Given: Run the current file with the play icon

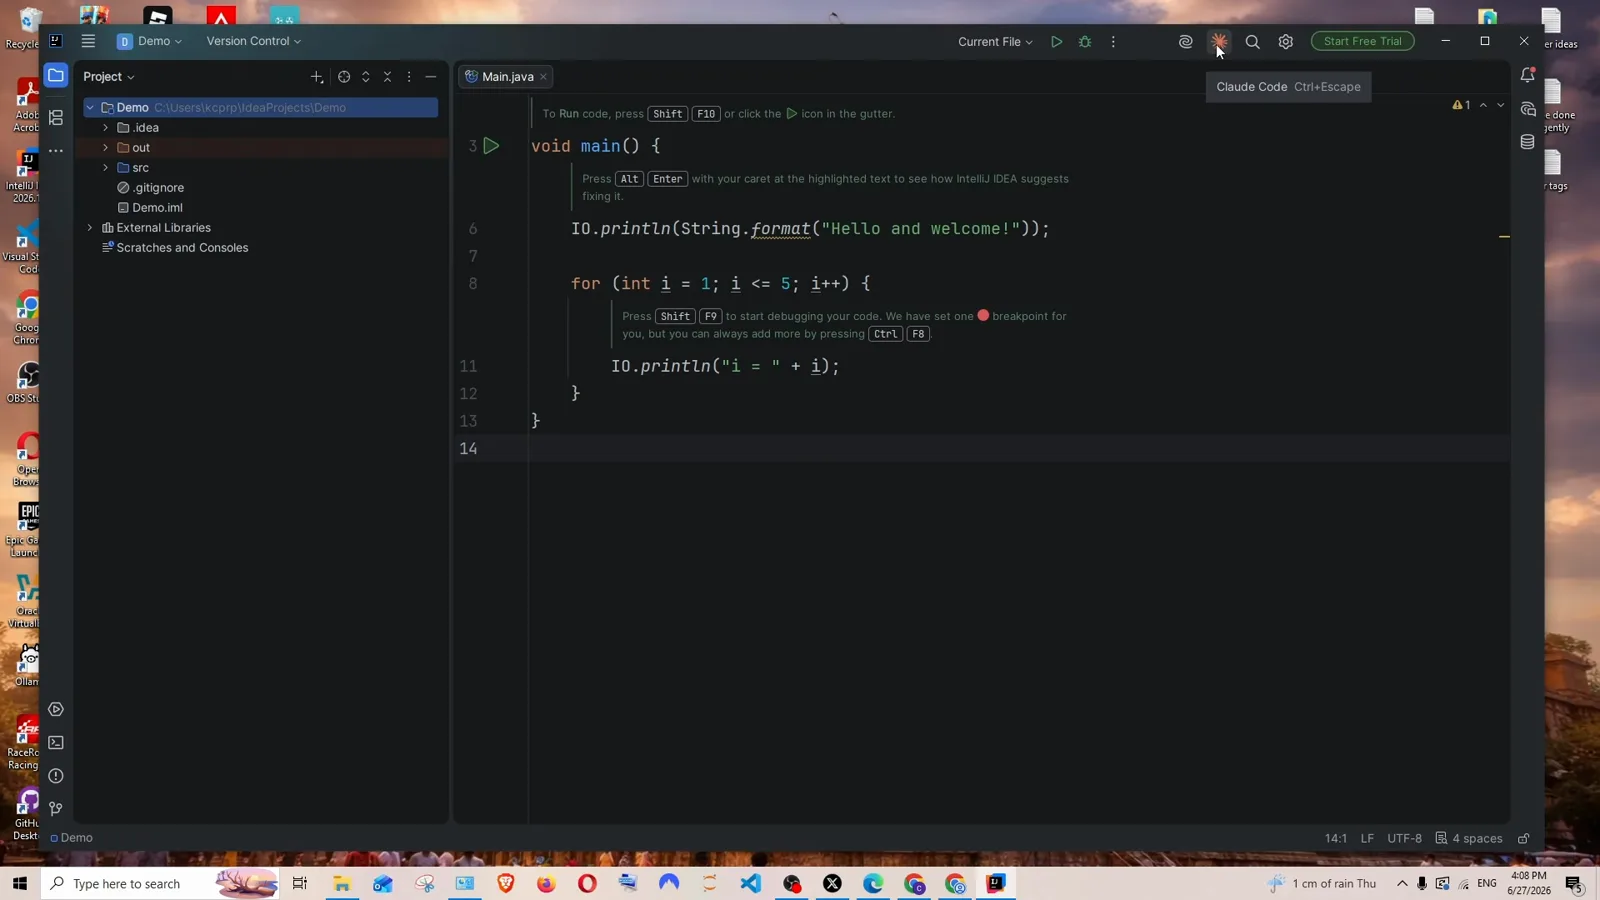Looking at the screenshot, I should [x=1056, y=41].
